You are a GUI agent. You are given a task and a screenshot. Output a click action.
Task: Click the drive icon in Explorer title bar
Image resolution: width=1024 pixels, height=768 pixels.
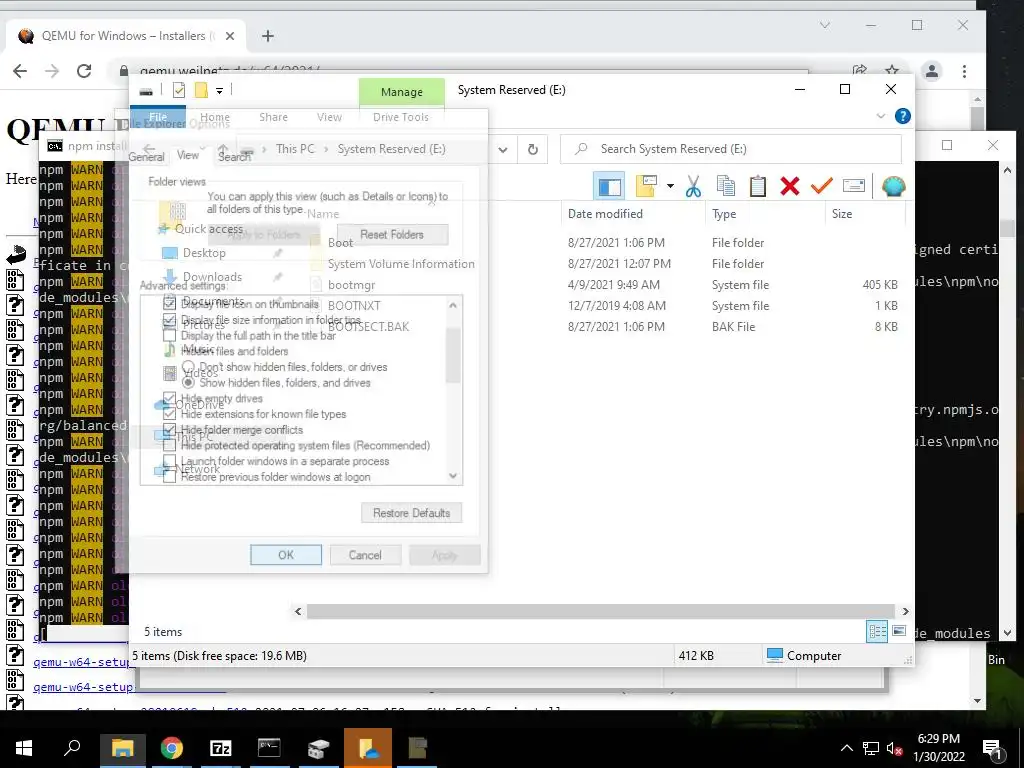point(146,91)
